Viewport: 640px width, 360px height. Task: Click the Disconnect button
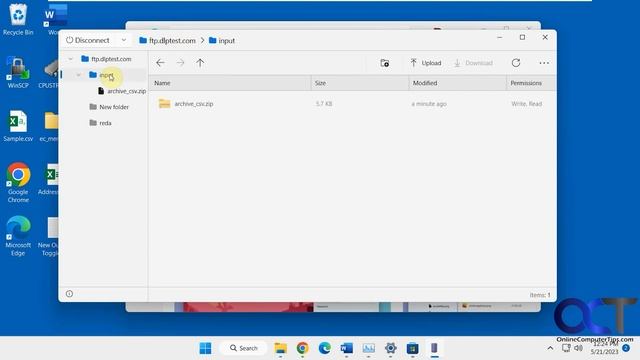click(x=88, y=40)
